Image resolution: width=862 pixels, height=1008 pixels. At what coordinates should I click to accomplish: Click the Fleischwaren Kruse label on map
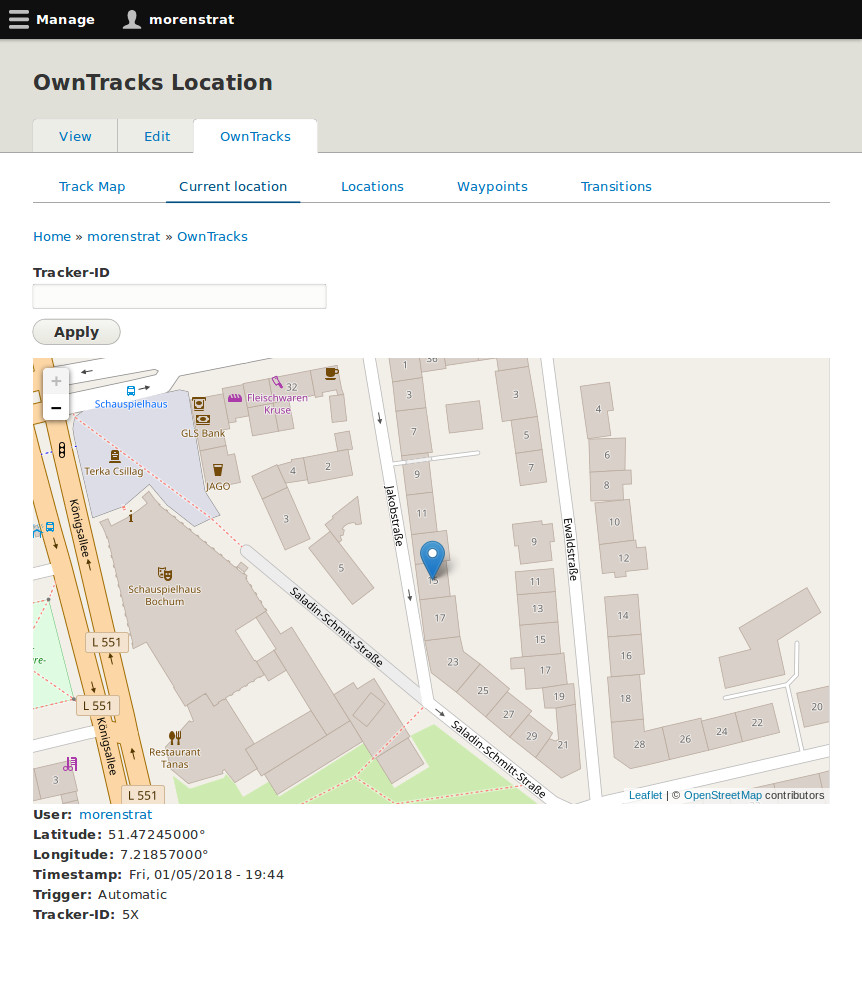point(277,404)
